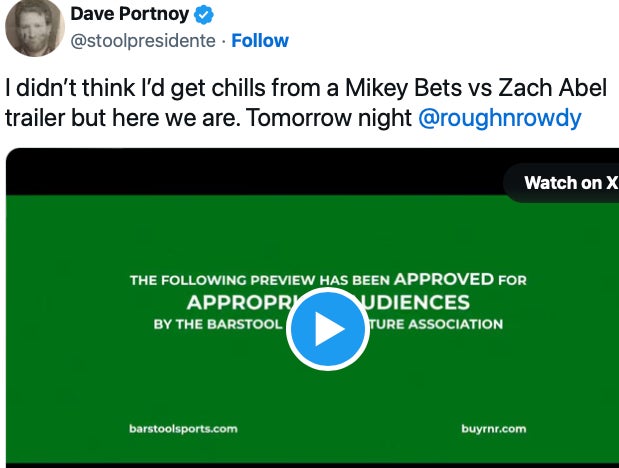Image resolution: width=619 pixels, height=468 pixels.
Task: Click barstoolsports.com text in the video
Action: (183, 428)
